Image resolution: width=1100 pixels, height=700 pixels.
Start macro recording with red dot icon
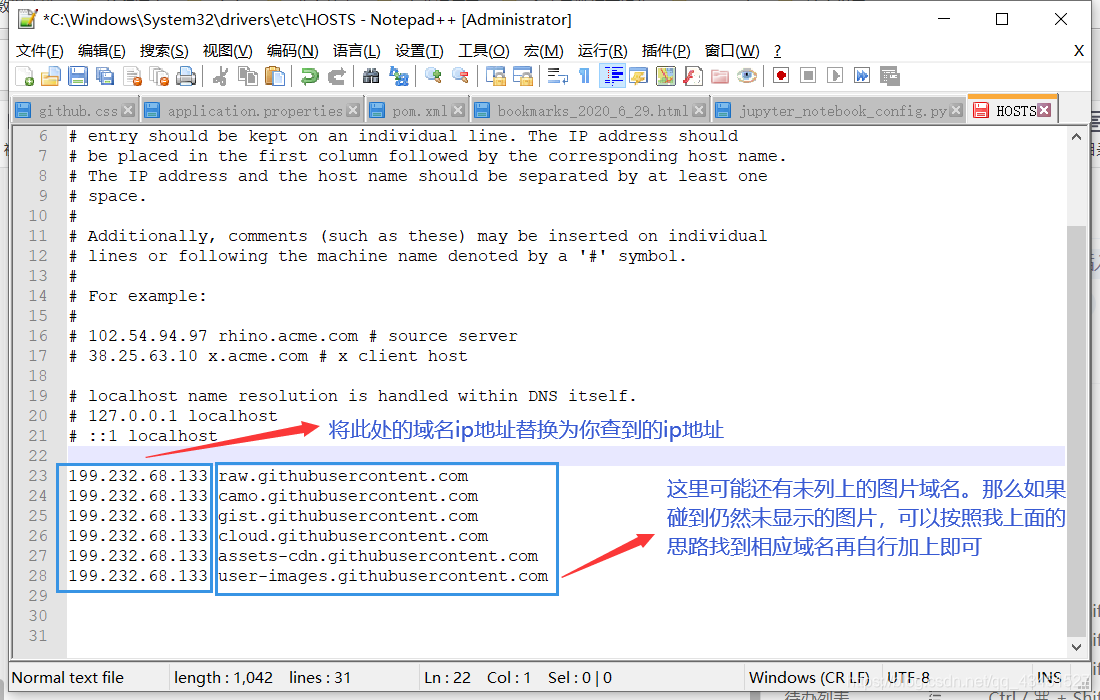(x=781, y=76)
